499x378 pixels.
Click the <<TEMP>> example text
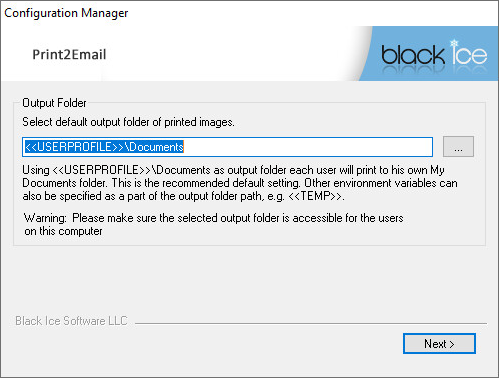point(315,196)
